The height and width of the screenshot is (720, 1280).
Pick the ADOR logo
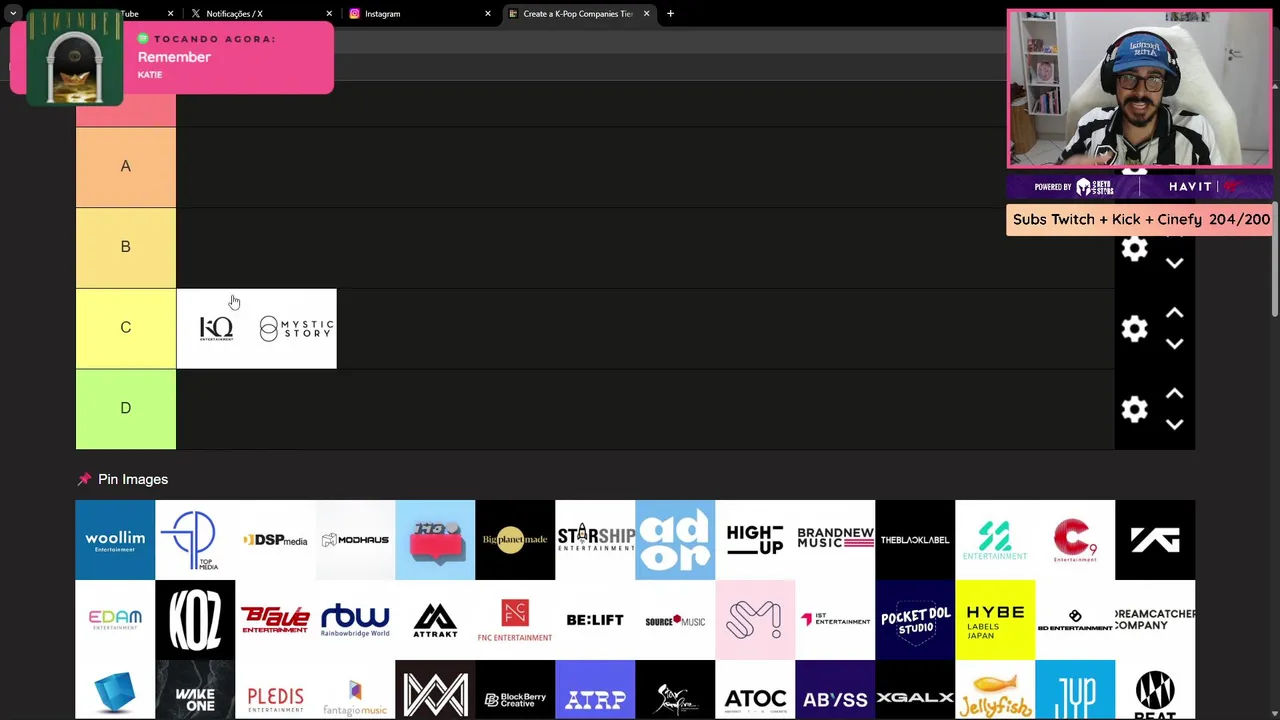675,540
